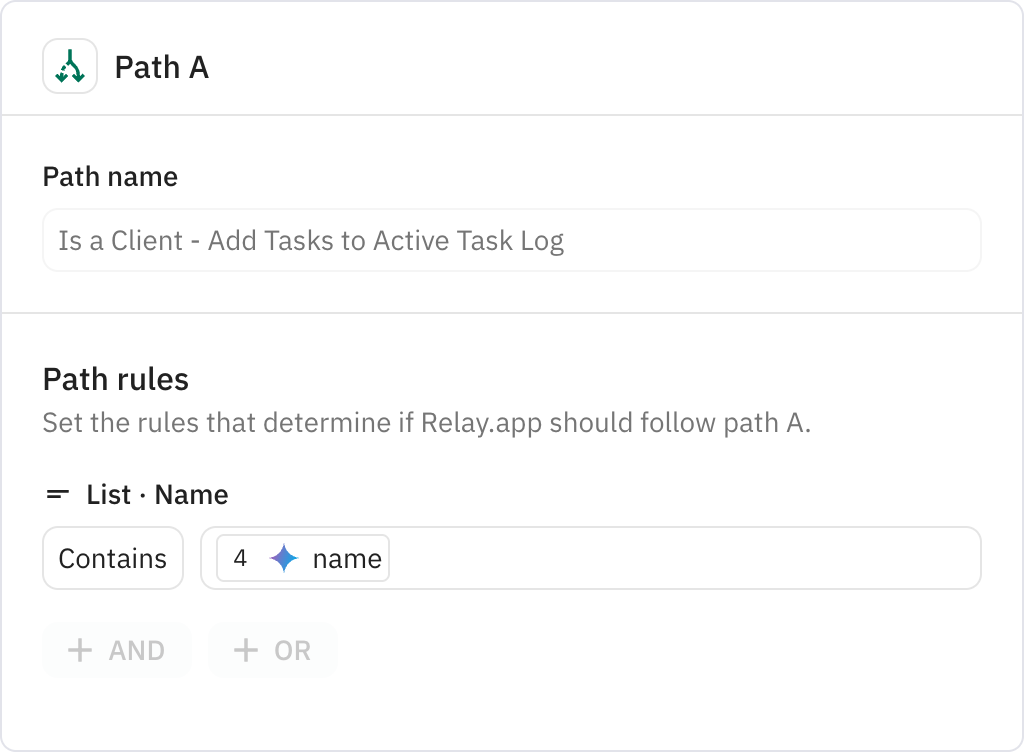This screenshot has width=1024, height=752.
Task: Click the green branching path icon
Action: (x=69, y=67)
